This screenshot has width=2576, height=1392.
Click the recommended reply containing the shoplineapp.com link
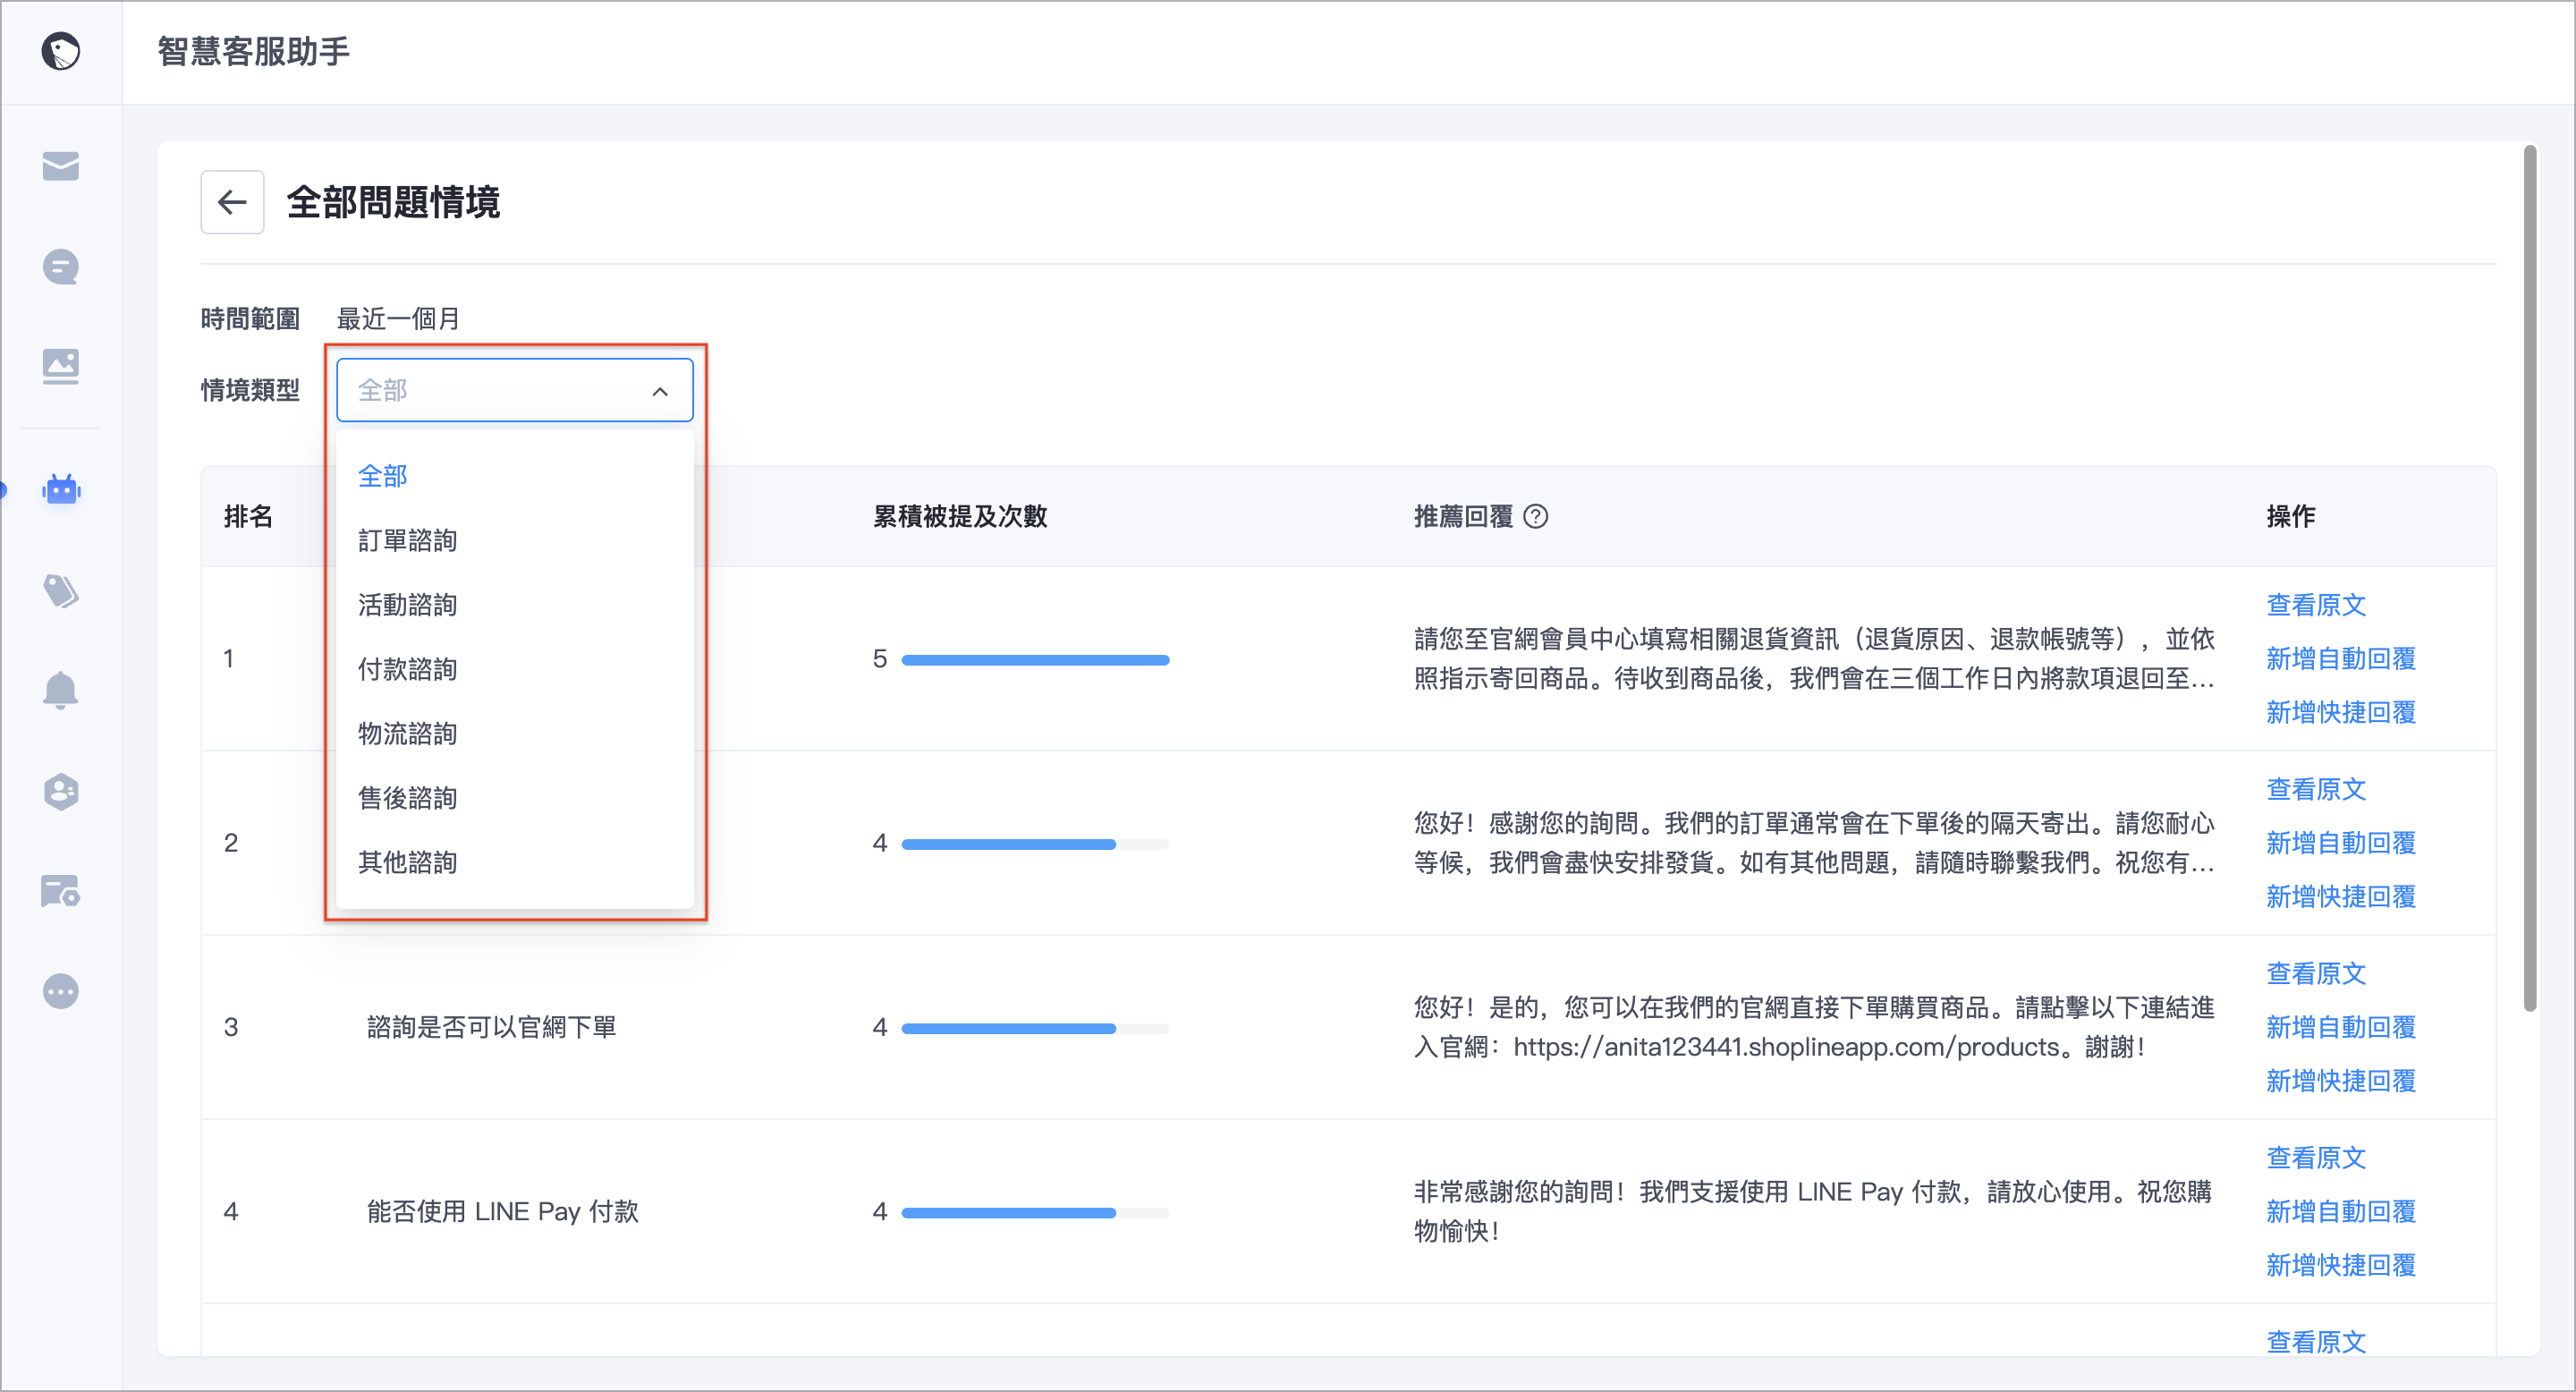pyautogui.click(x=1814, y=1027)
